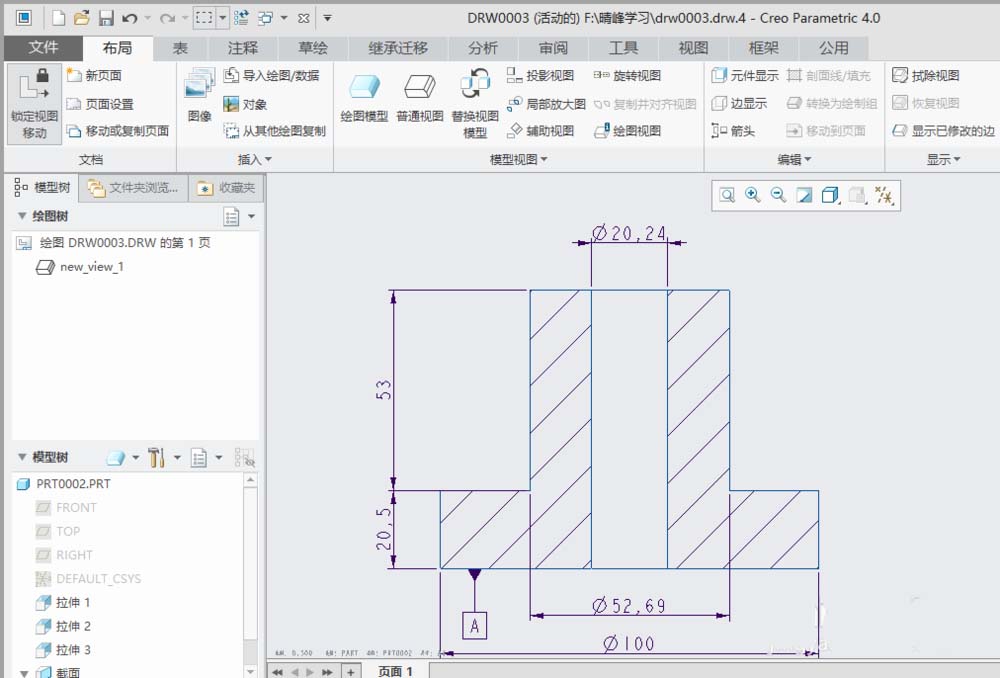This screenshot has height=678, width=1000.
Task: Click Component Display (元件显示)
Action: click(745, 75)
